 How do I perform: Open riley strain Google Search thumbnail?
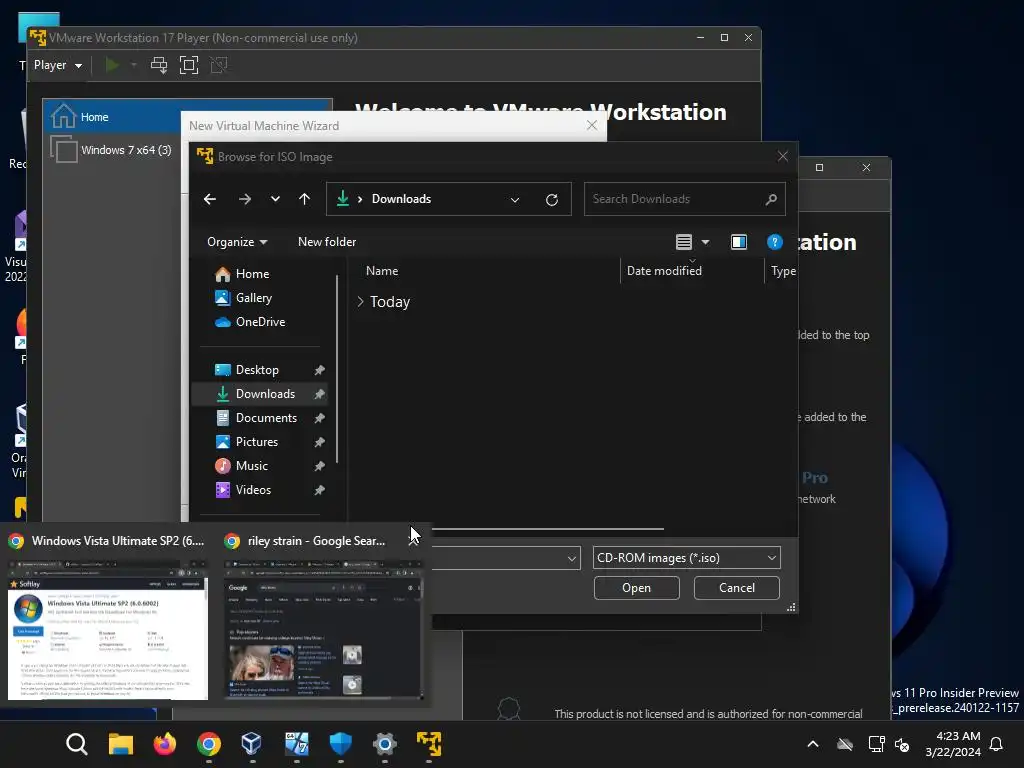point(323,630)
